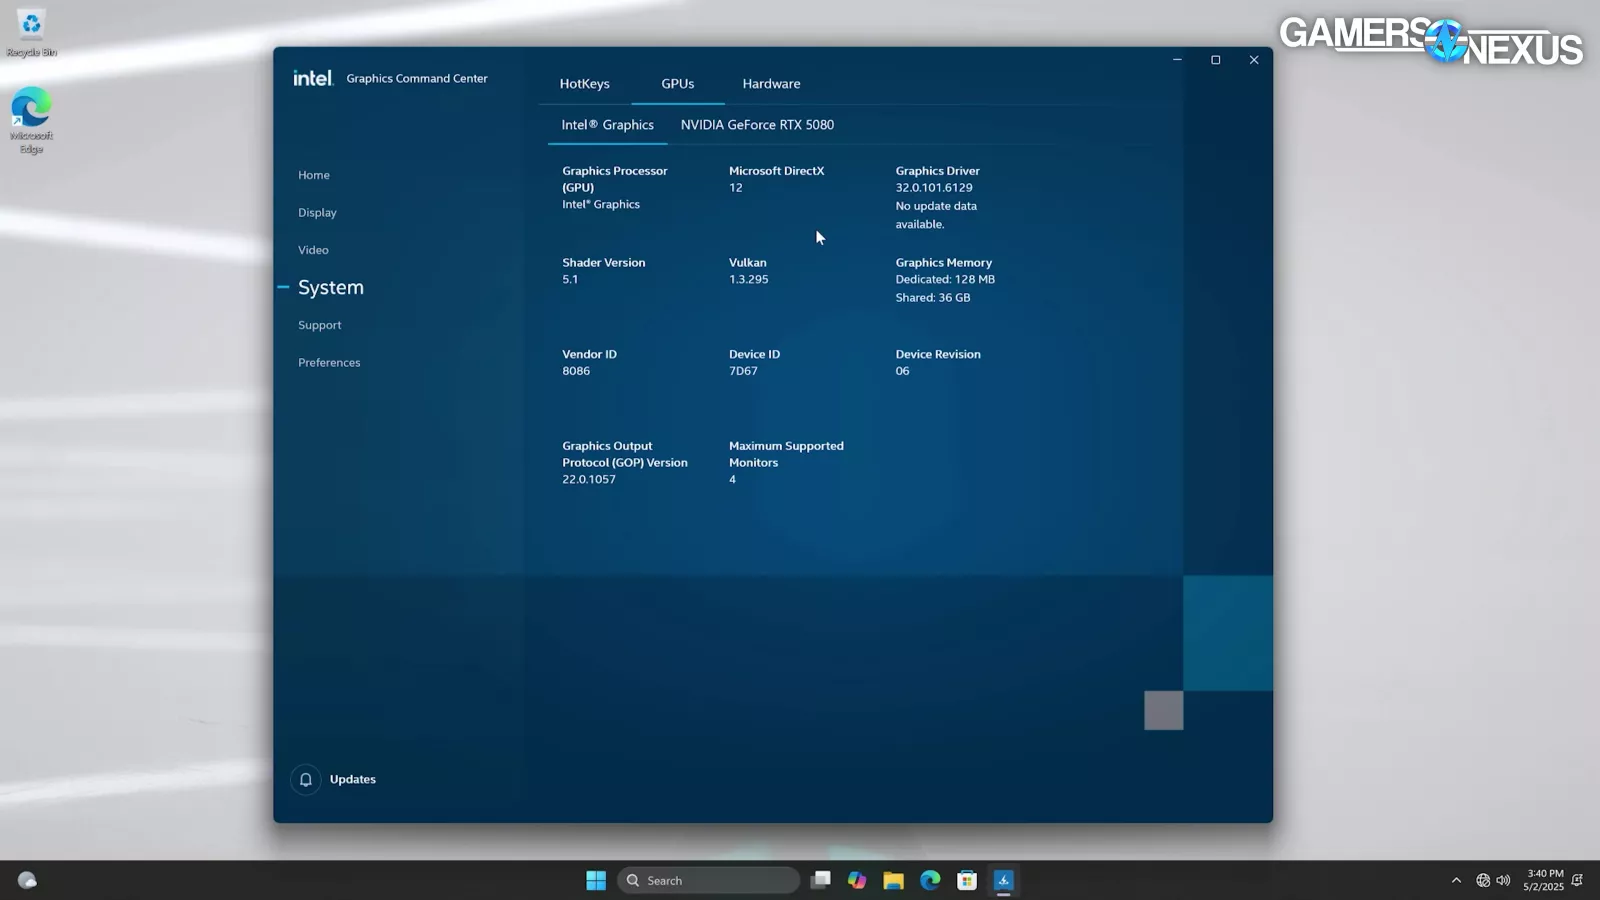
Task: Open the Windows Start menu icon
Action: (596, 880)
